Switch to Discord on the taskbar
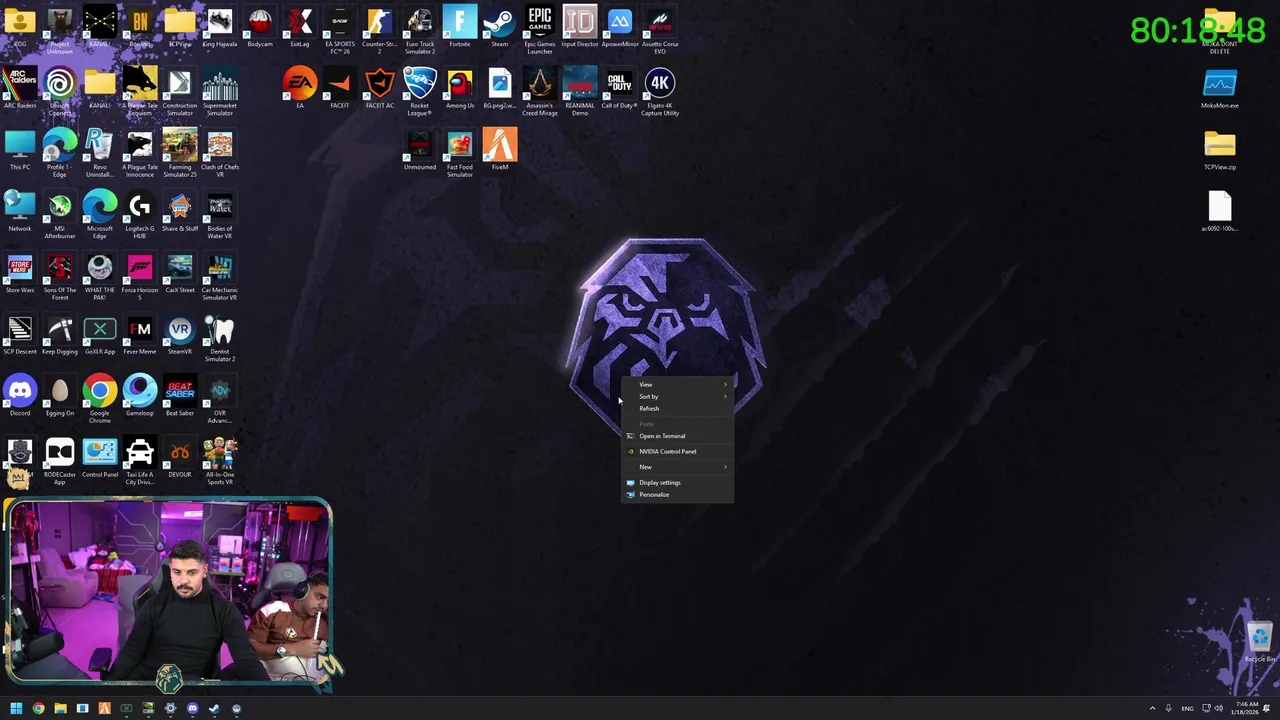Screen dimensions: 1280x720 tap(192, 708)
